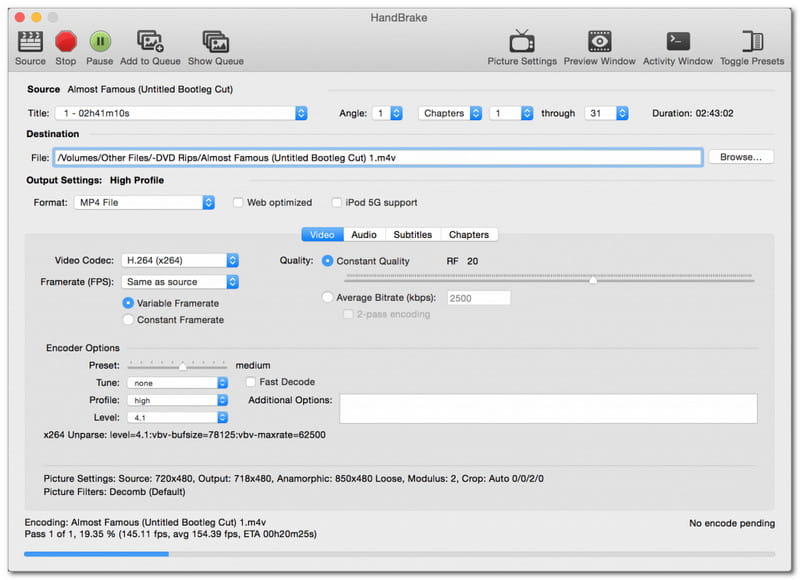Click the Browse button for destination
The image size is (800, 580).
(741, 157)
